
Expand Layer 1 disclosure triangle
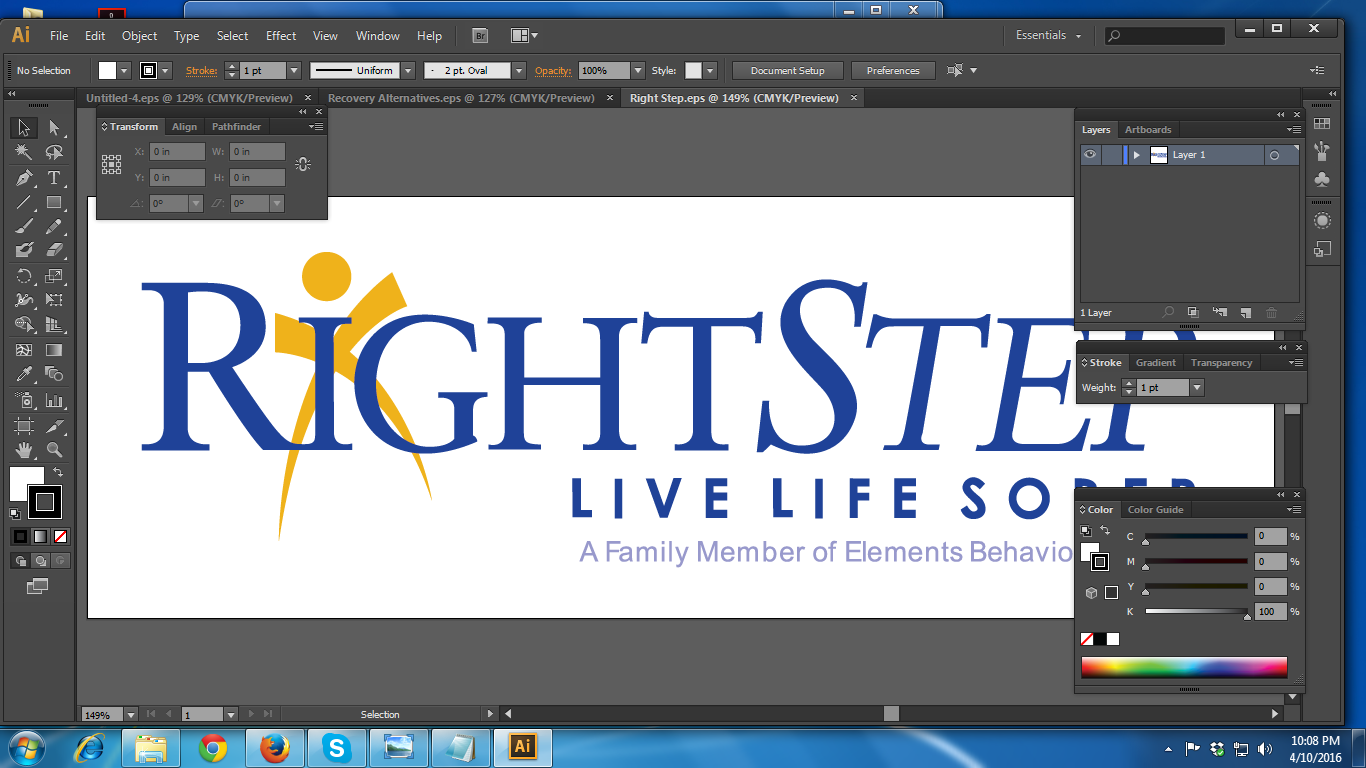(1137, 155)
